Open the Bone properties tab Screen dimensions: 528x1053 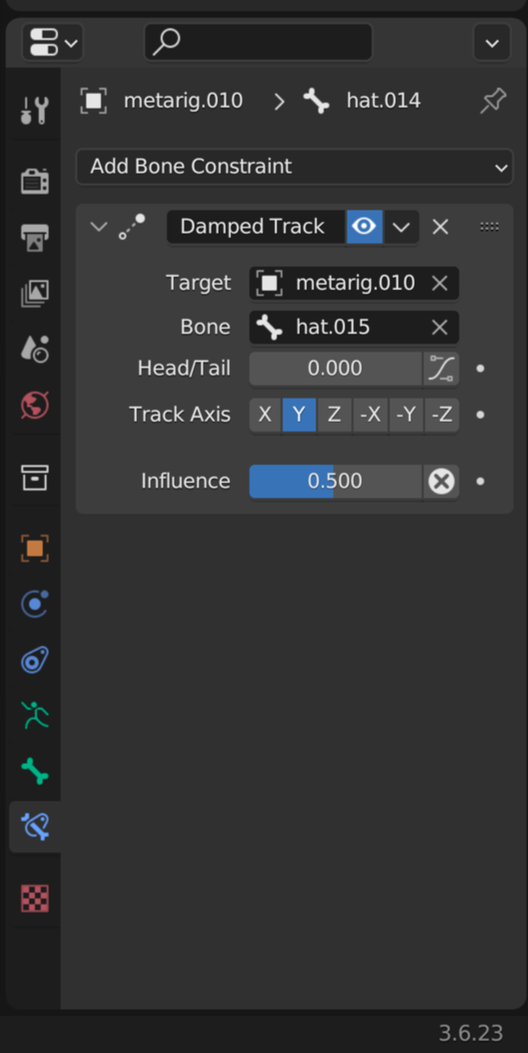(x=34, y=771)
